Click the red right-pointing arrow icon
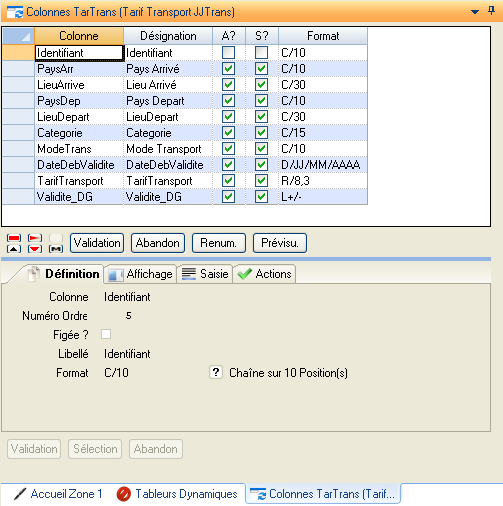 [x=35, y=238]
